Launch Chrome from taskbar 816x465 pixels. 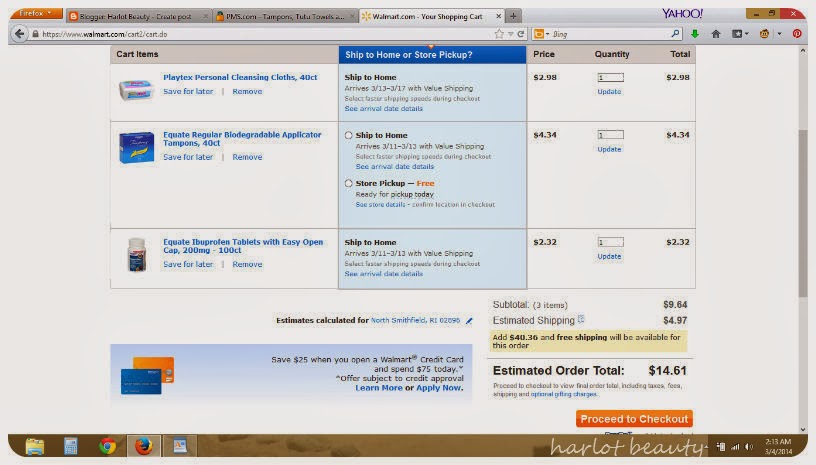(x=108, y=446)
